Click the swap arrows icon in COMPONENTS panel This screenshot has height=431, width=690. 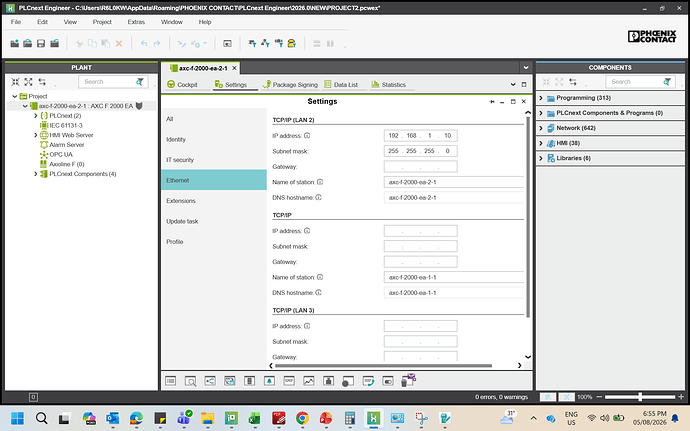tap(573, 82)
